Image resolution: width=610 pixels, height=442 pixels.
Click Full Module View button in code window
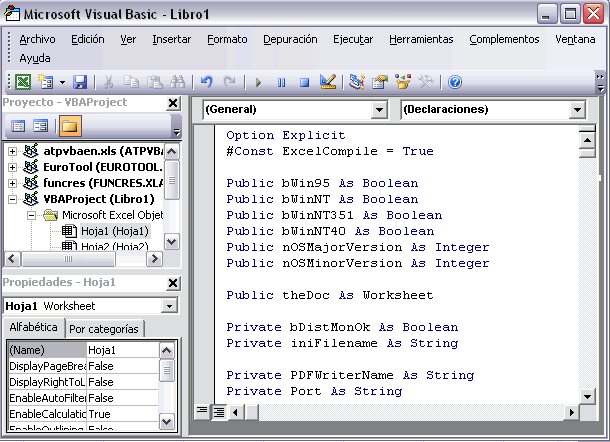pos(218,412)
